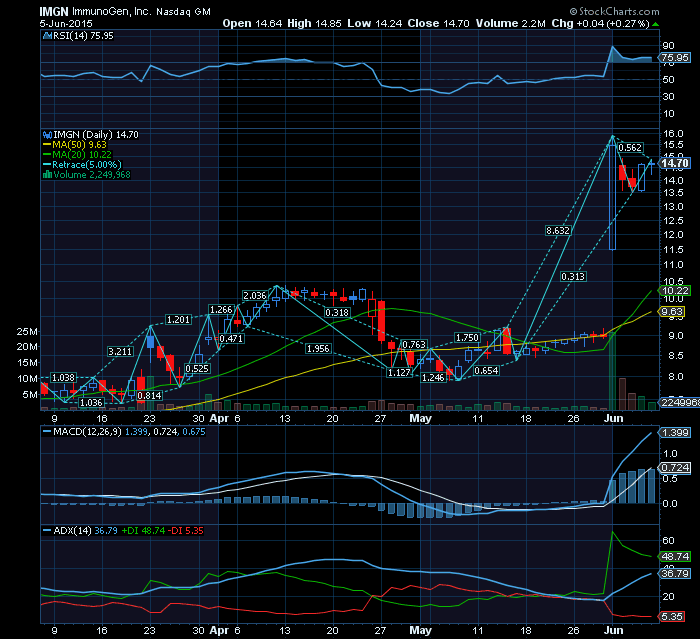This screenshot has width=700, height=639.
Task: Click the 1.266 retrace label
Action: [221, 309]
